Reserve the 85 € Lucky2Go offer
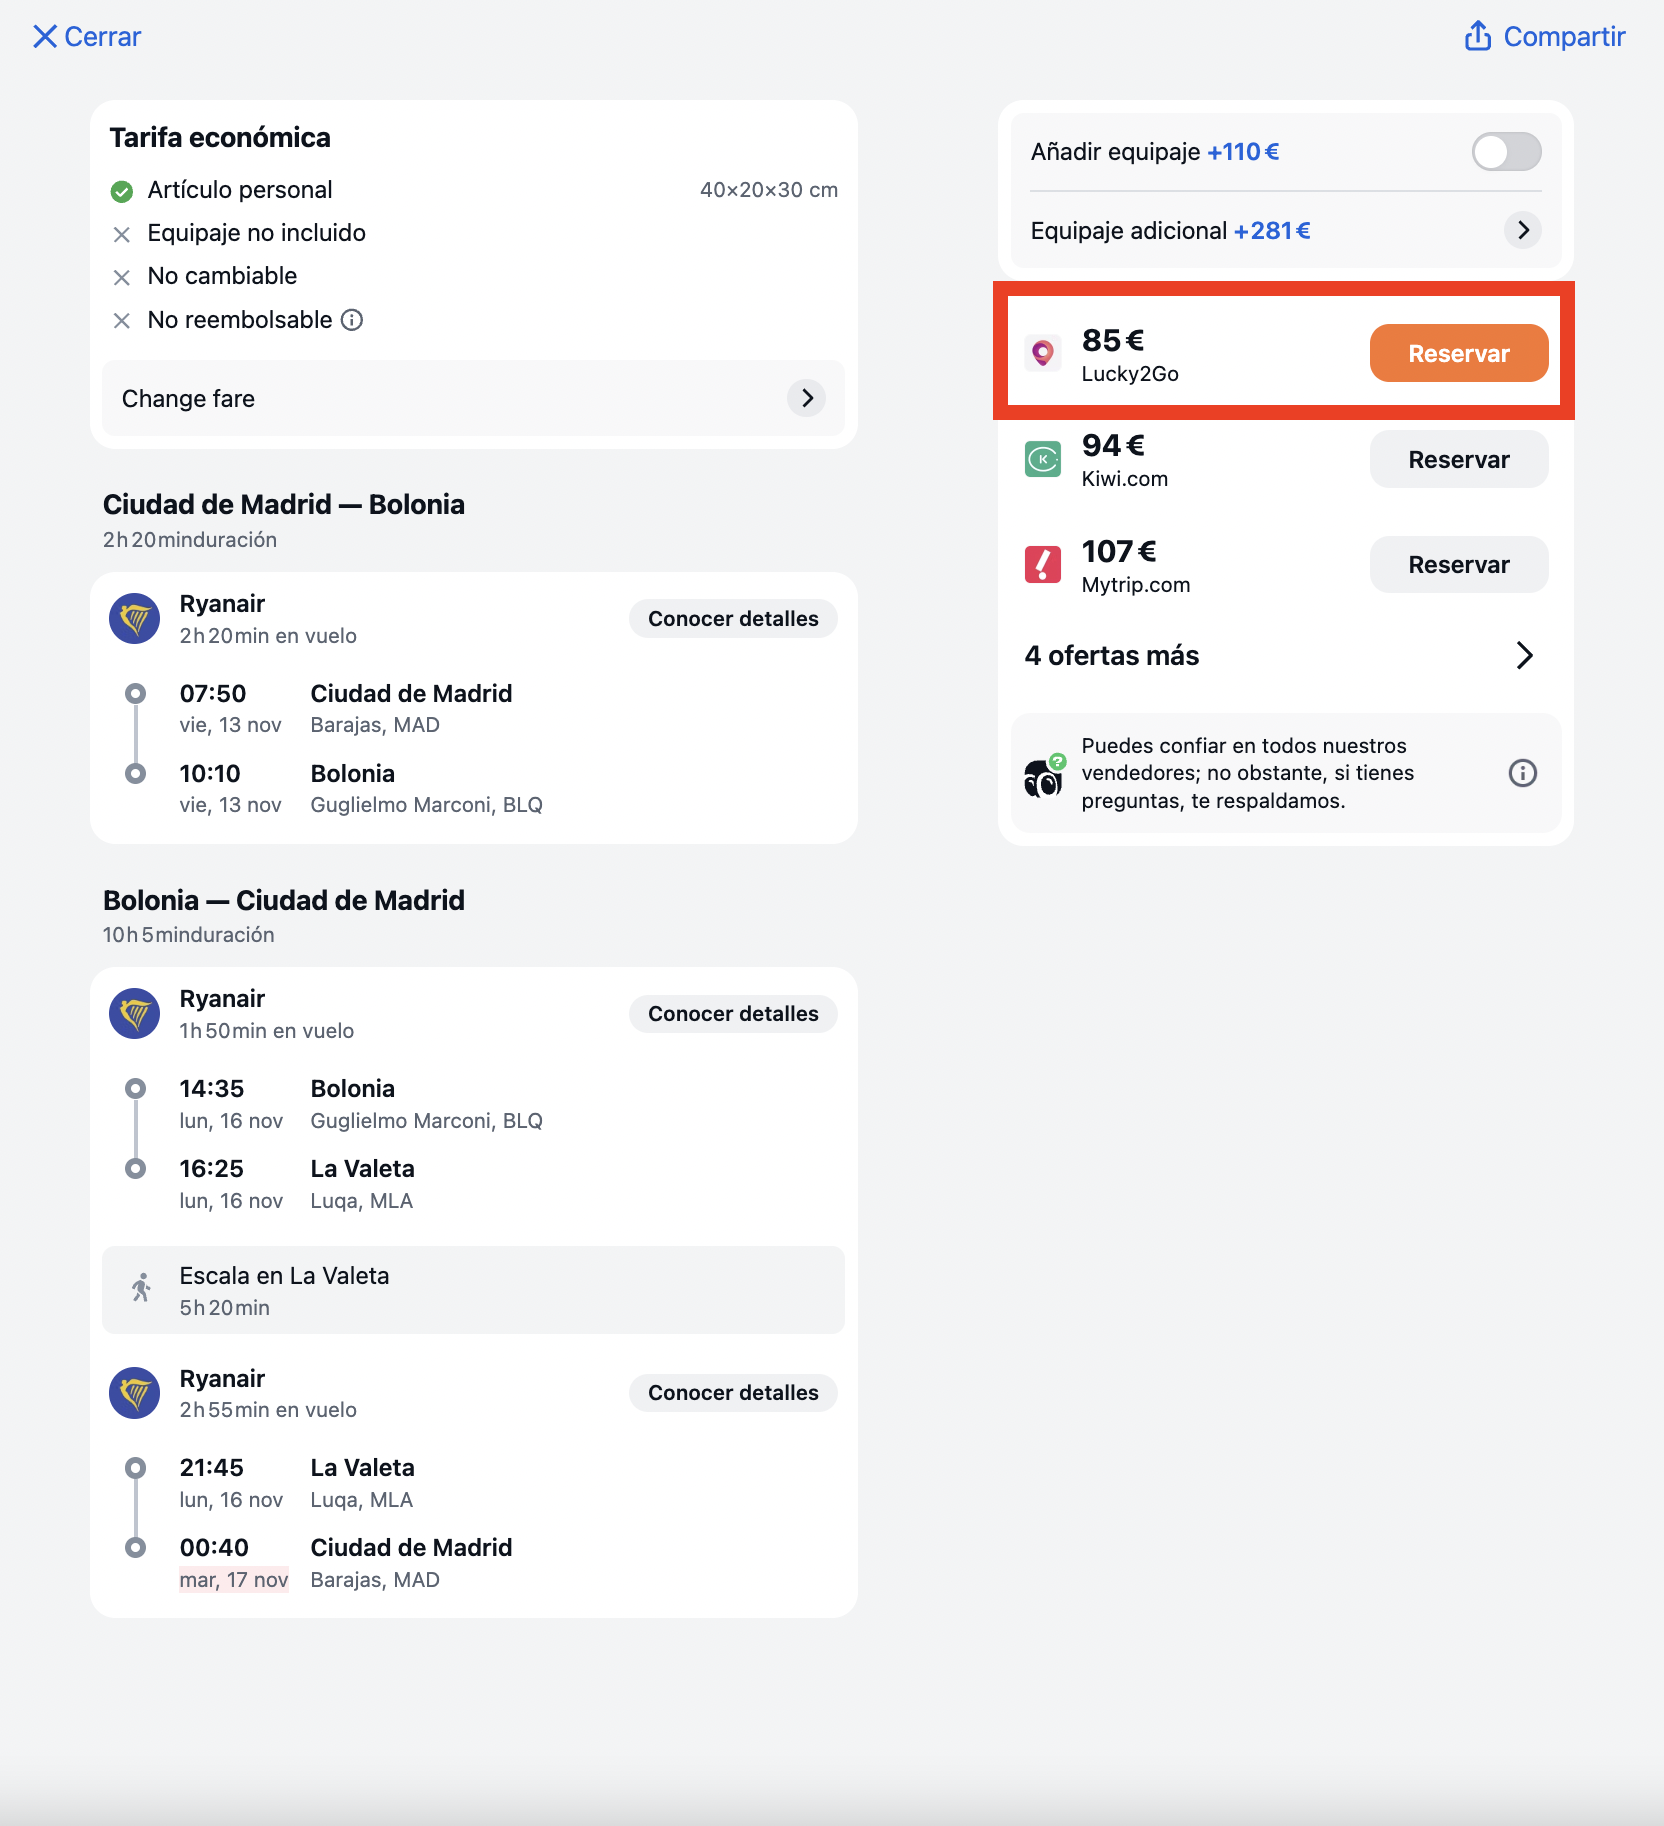Viewport: 1664px width, 1826px height. click(x=1458, y=353)
